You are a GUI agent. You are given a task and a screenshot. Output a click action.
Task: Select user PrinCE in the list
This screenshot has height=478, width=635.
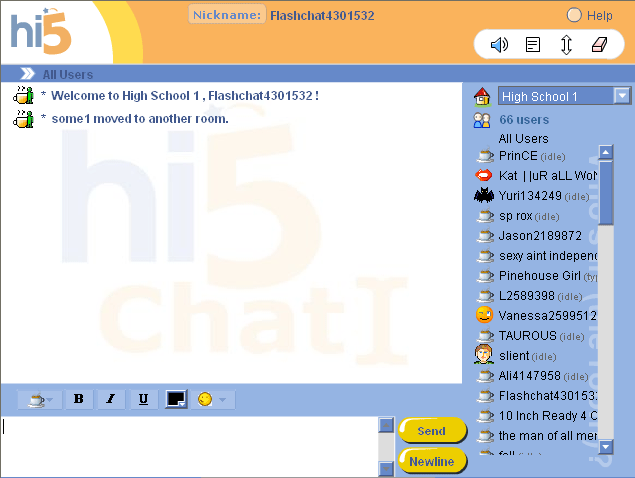click(532, 156)
